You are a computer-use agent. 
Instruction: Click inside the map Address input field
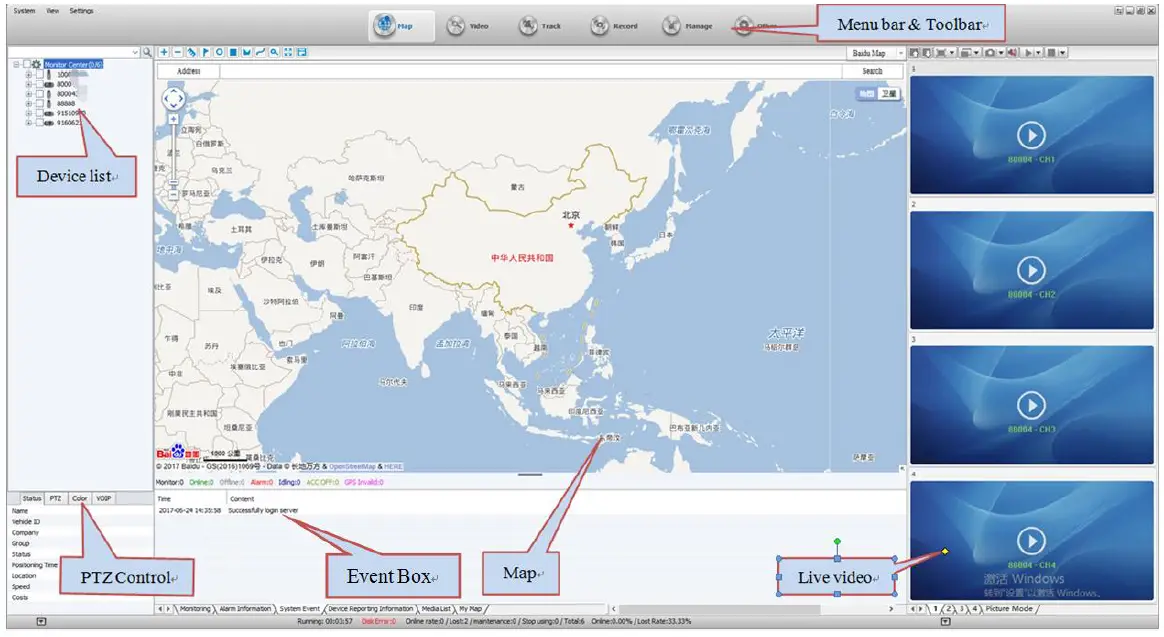[531, 71]
